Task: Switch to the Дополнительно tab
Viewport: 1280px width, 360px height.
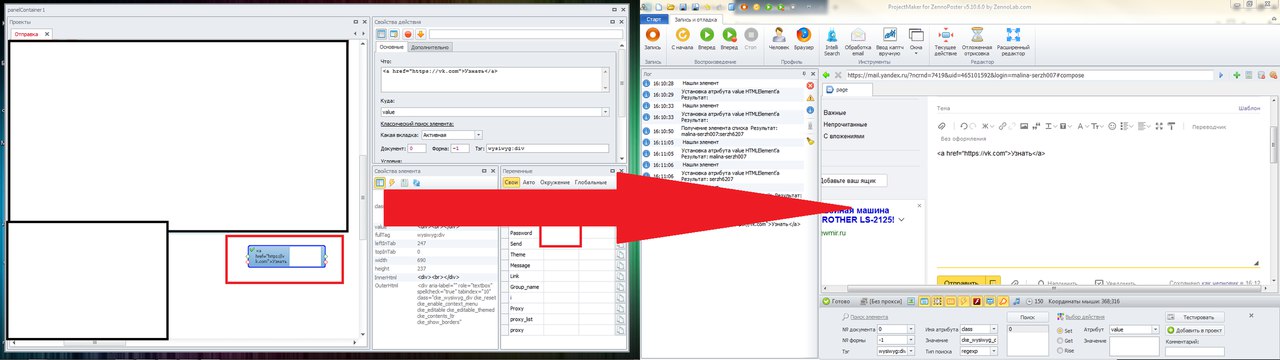Action: pos(431,47)
